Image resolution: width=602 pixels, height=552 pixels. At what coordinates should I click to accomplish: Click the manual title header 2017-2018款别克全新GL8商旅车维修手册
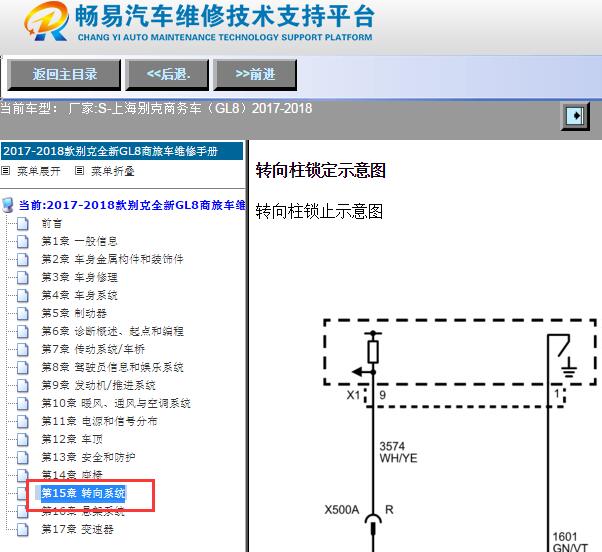click(122, 151)
